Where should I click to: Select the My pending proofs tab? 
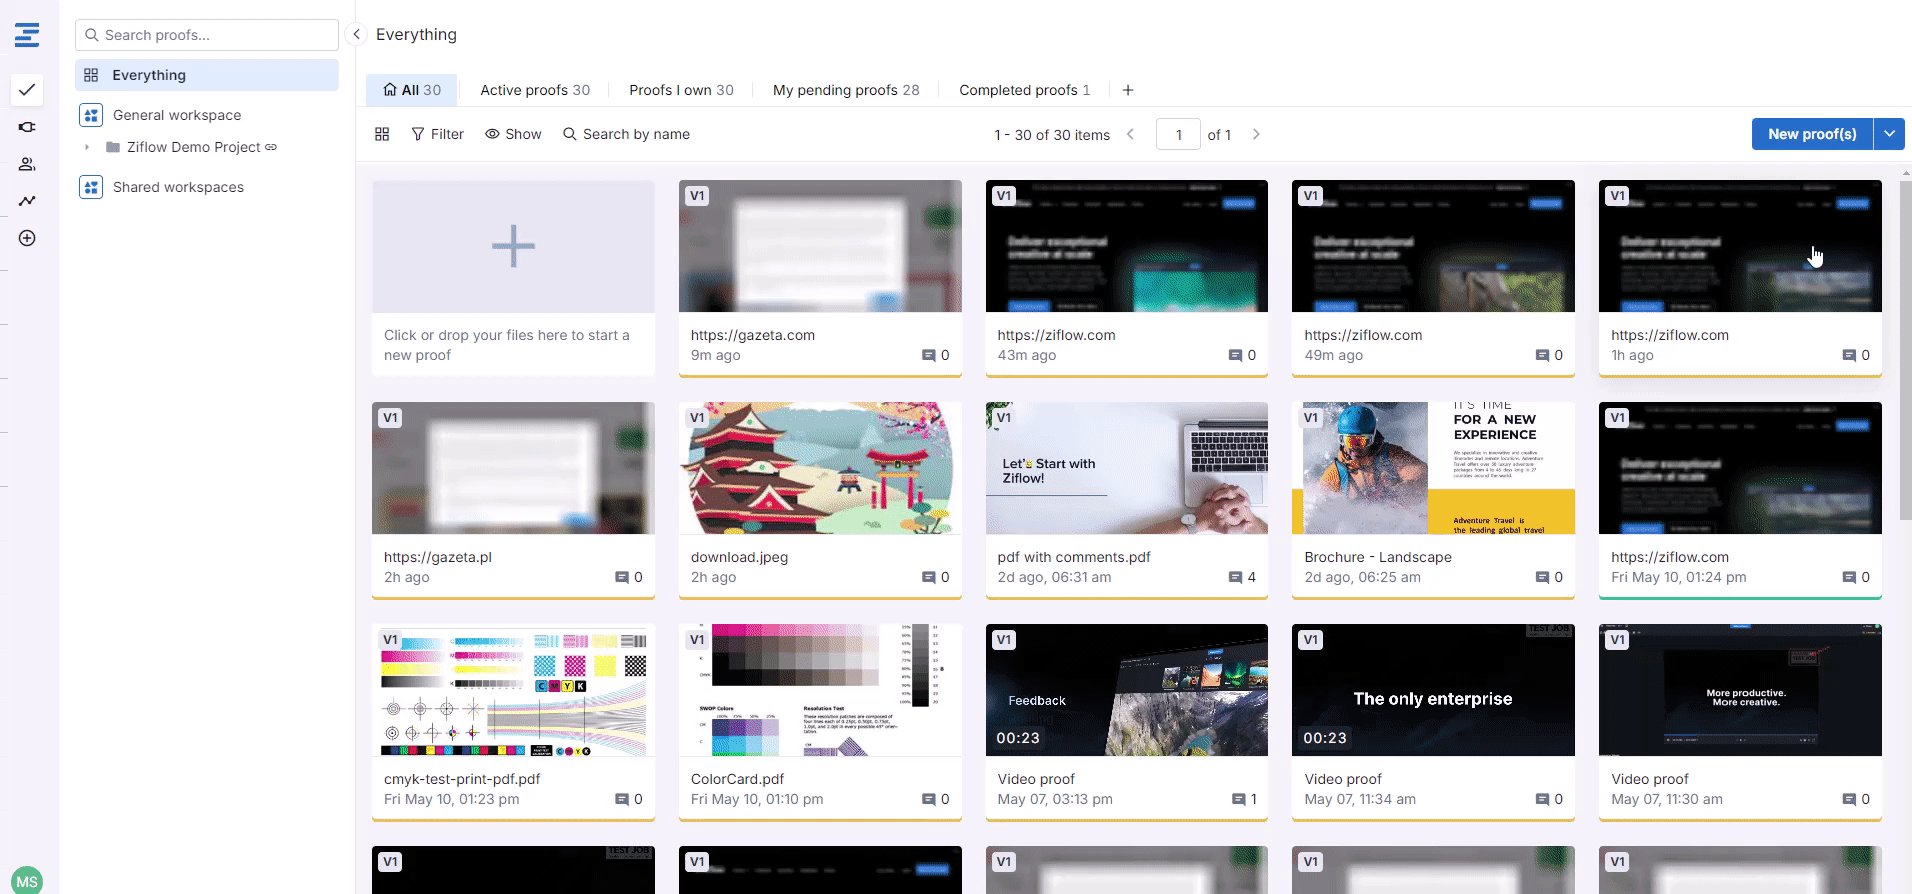845,90
